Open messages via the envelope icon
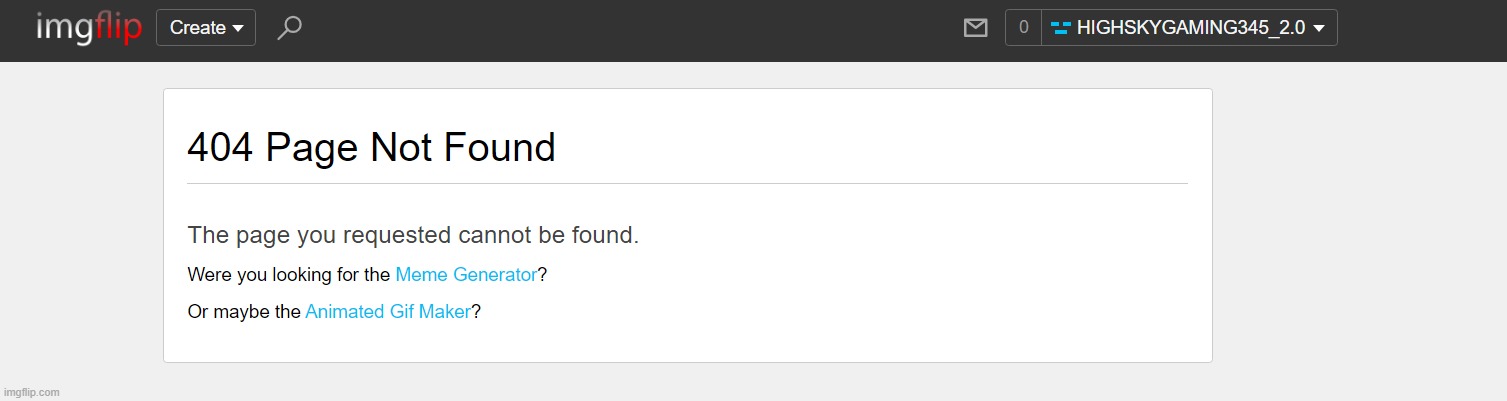This screenshot has width=1507, height=401. 975,28
